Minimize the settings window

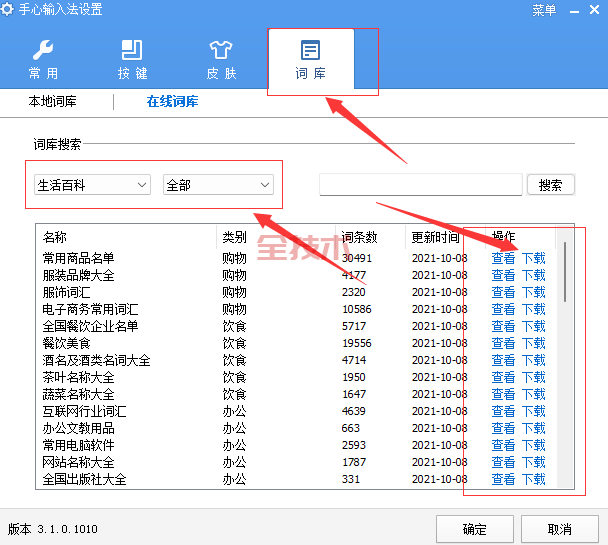[x=574, y=11]
